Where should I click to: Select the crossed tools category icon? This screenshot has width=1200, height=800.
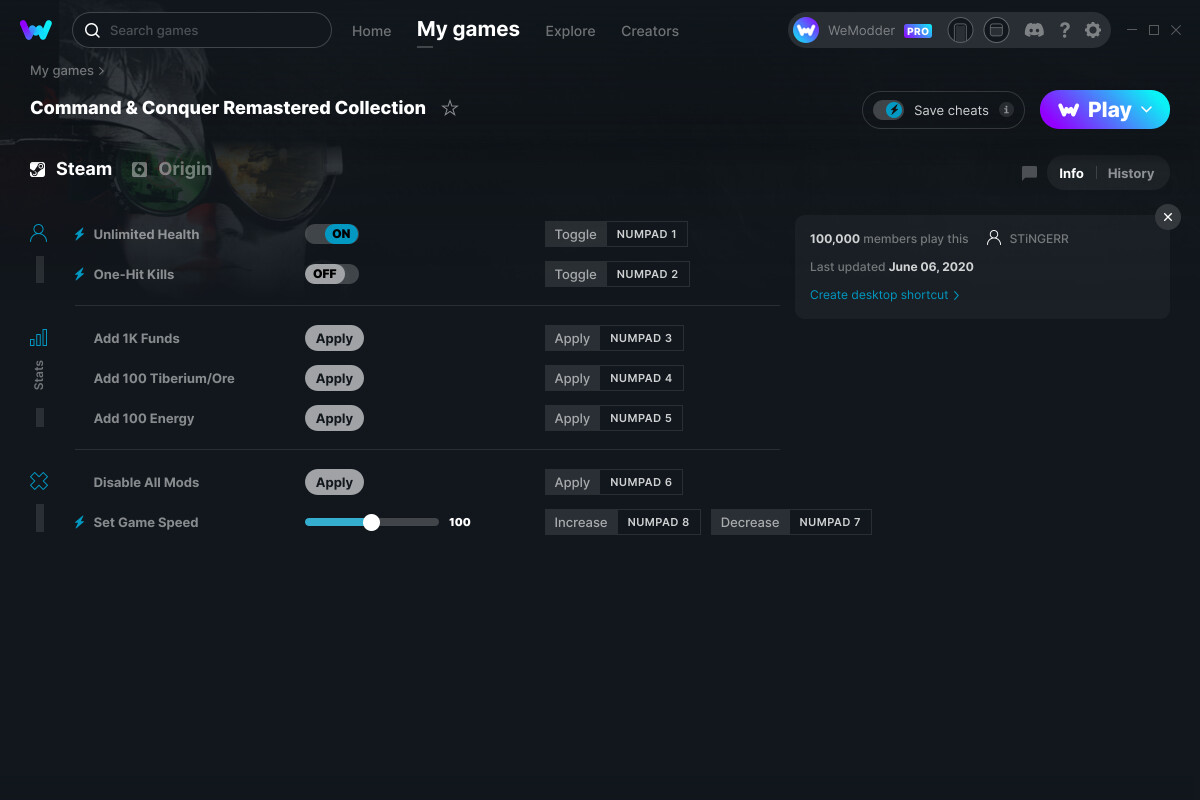(x=39, y=481)
